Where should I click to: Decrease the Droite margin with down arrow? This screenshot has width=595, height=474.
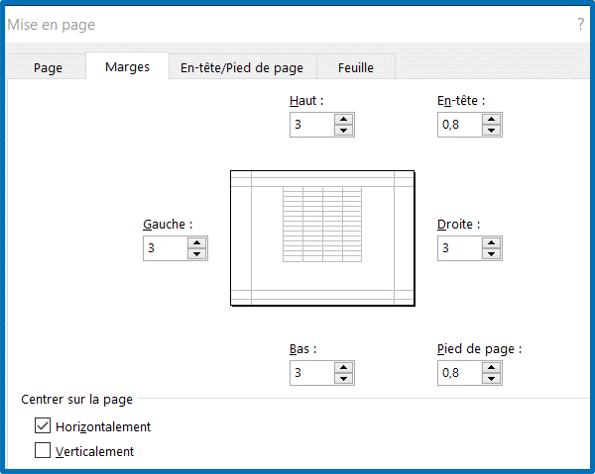pyautogui.click(x=491, y=254)
